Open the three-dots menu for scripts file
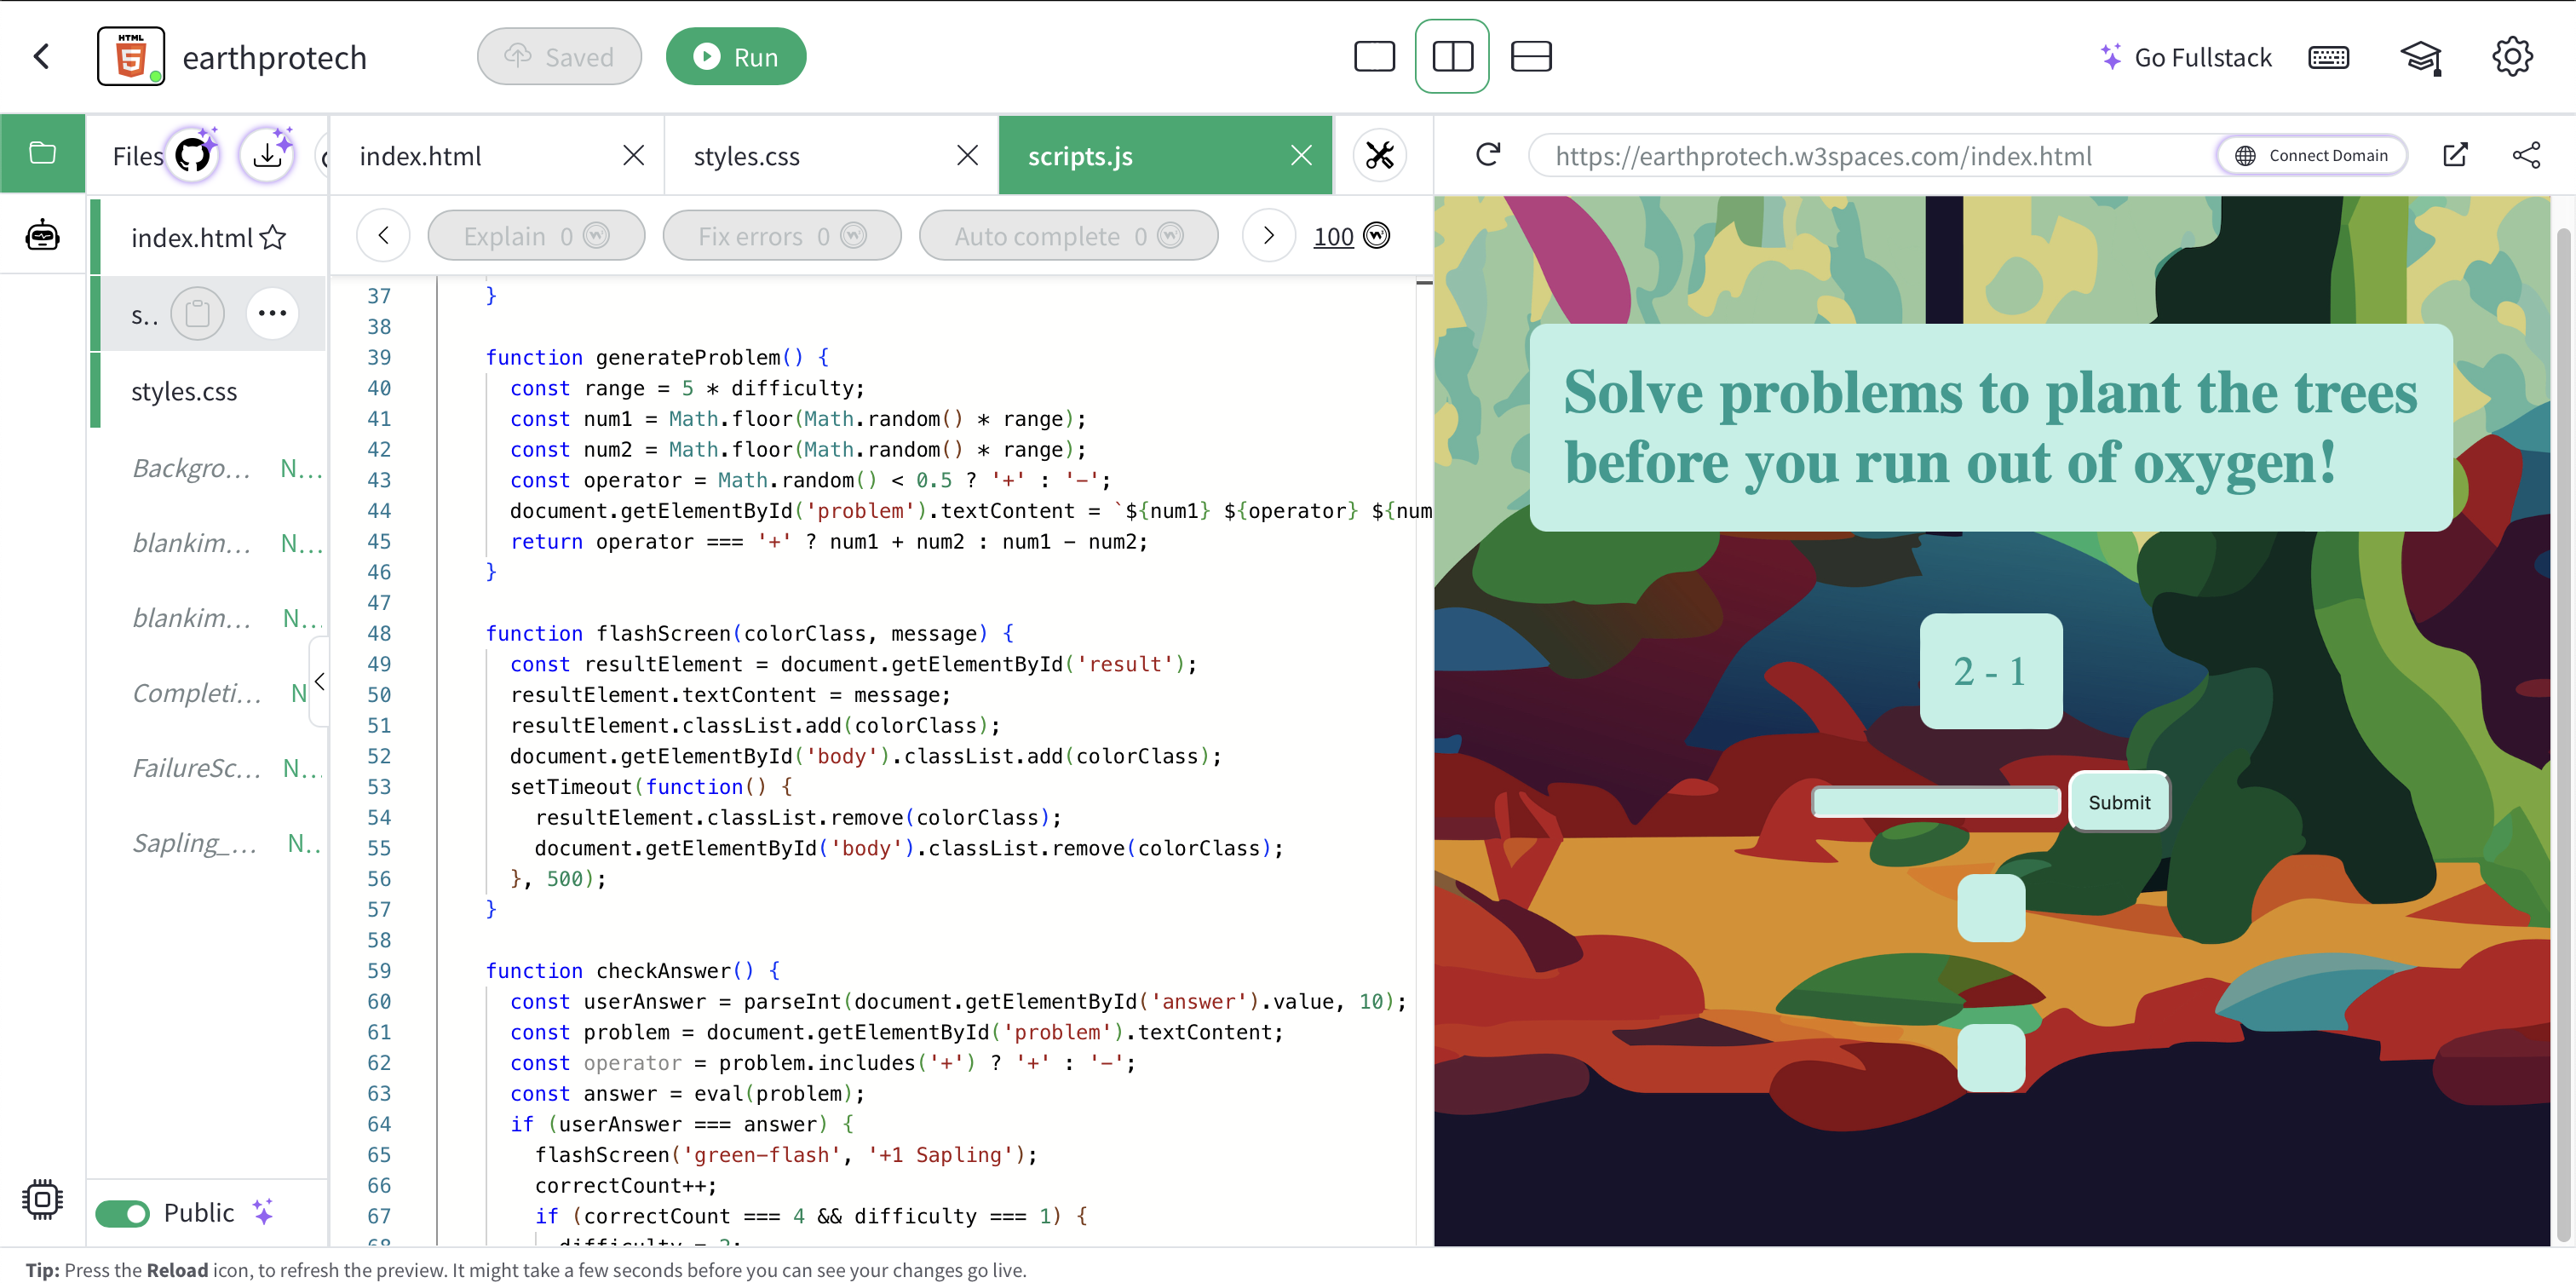The width and height of the screenshot is (2576, 1283). (x=272, y=314)
